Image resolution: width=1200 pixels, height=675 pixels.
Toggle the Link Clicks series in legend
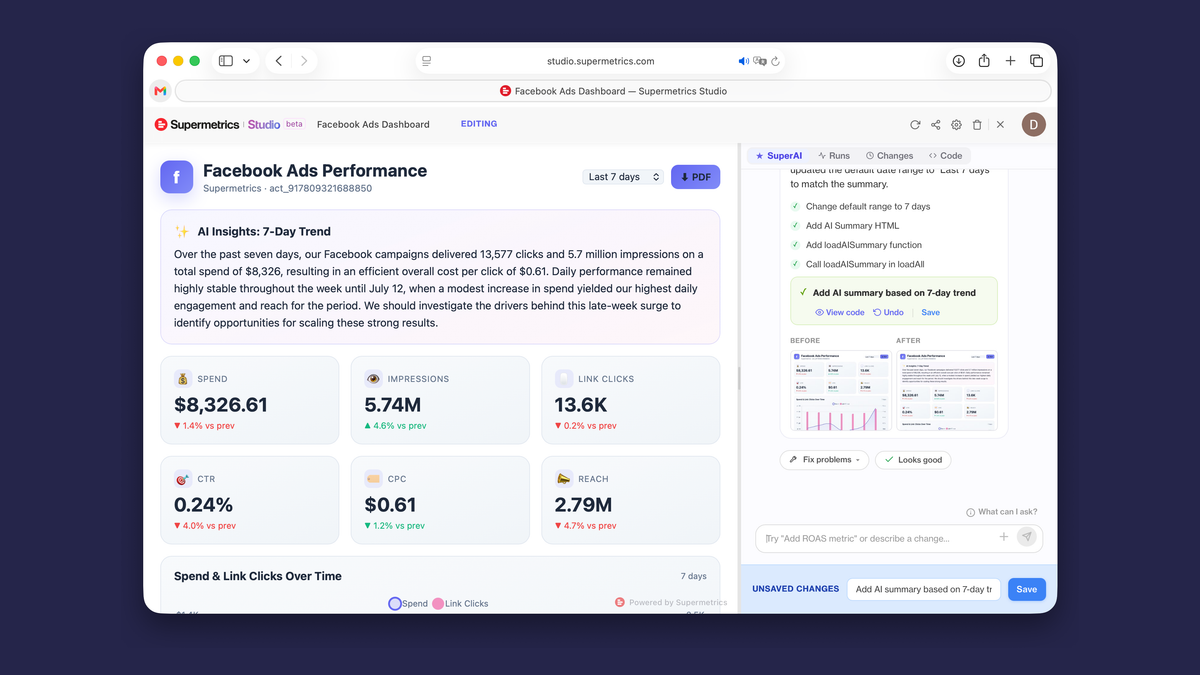pos(460,604)
